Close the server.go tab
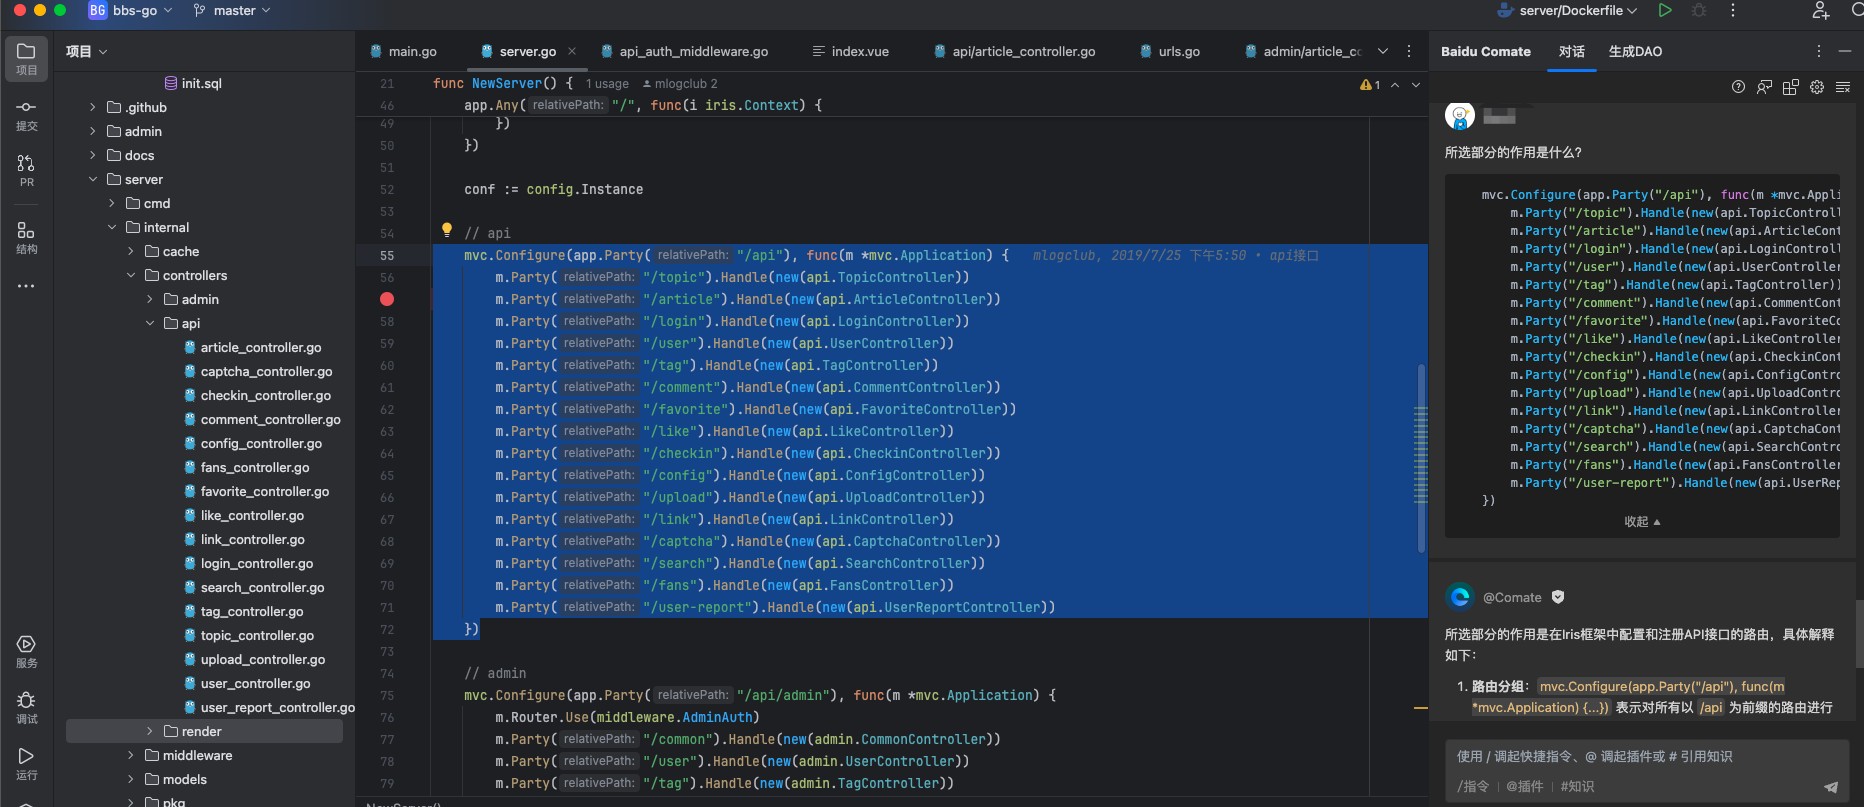Screen dimensions: 1864x807 572,51
